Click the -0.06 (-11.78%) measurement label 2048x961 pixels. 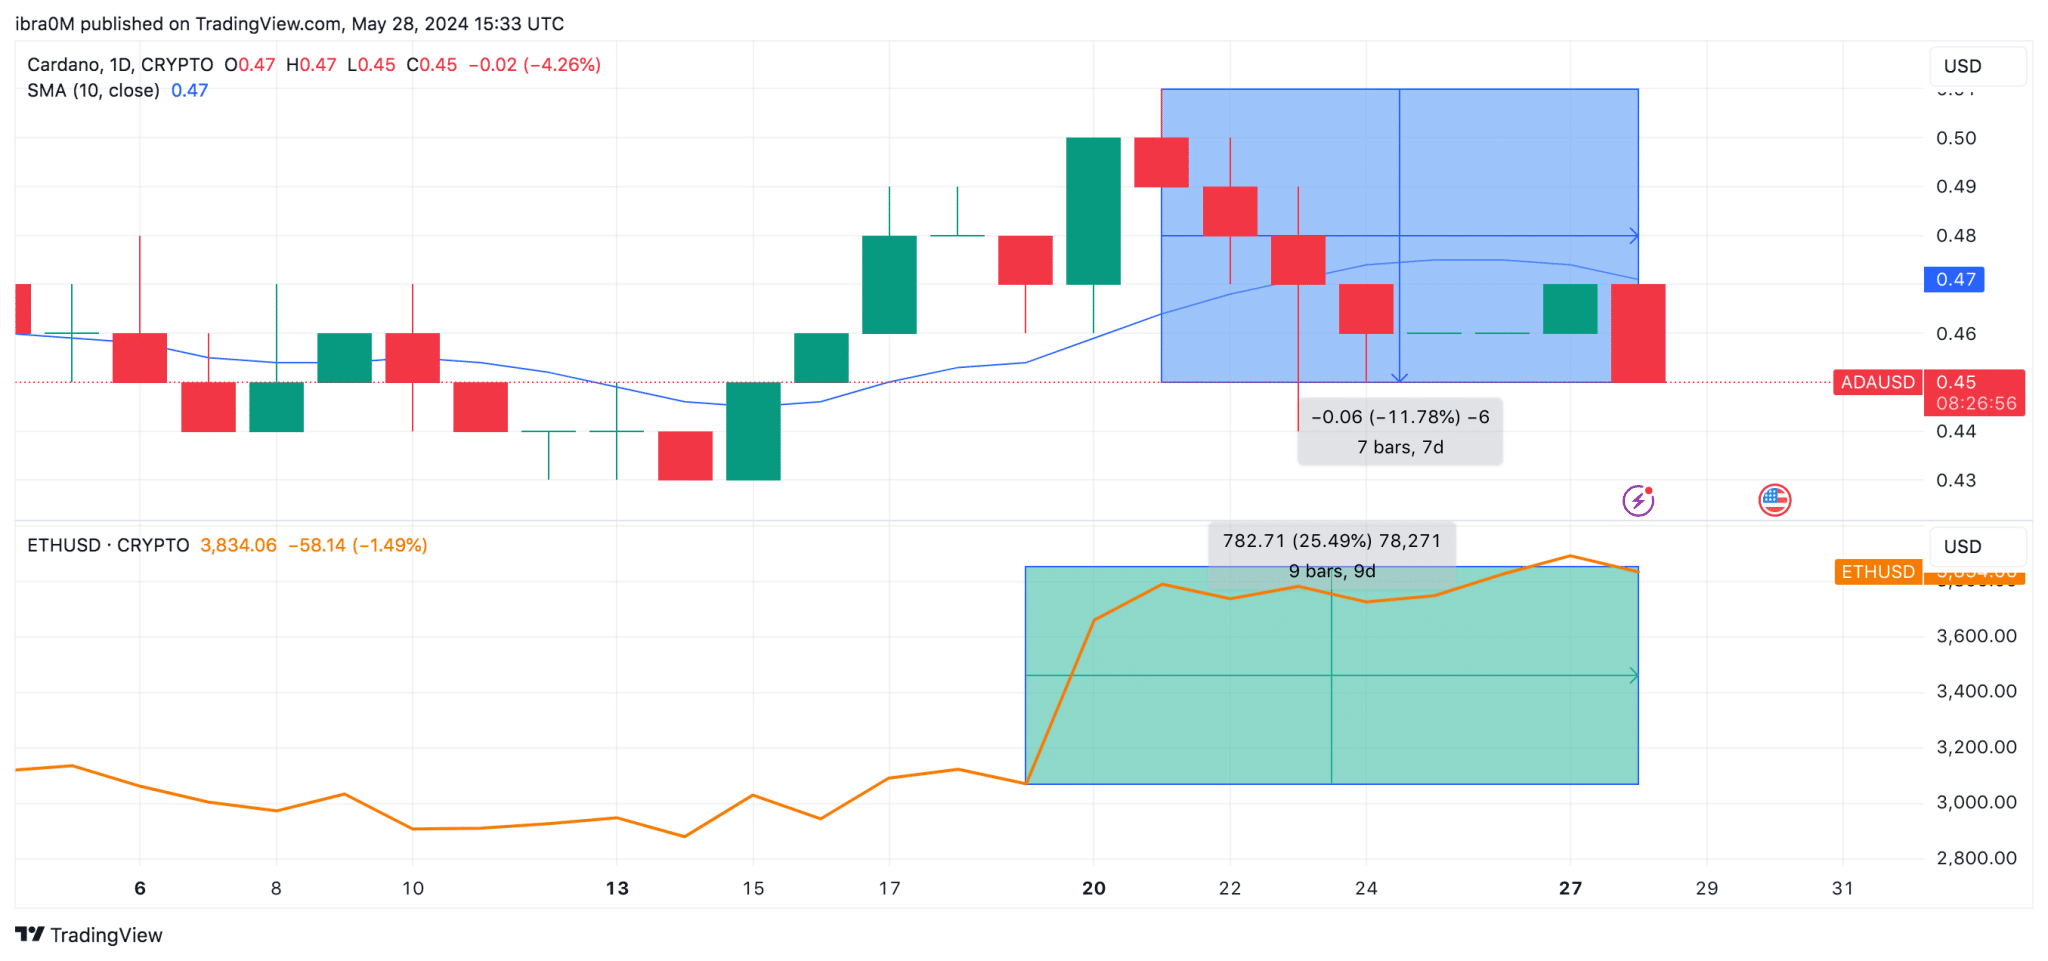(1400, 417)
